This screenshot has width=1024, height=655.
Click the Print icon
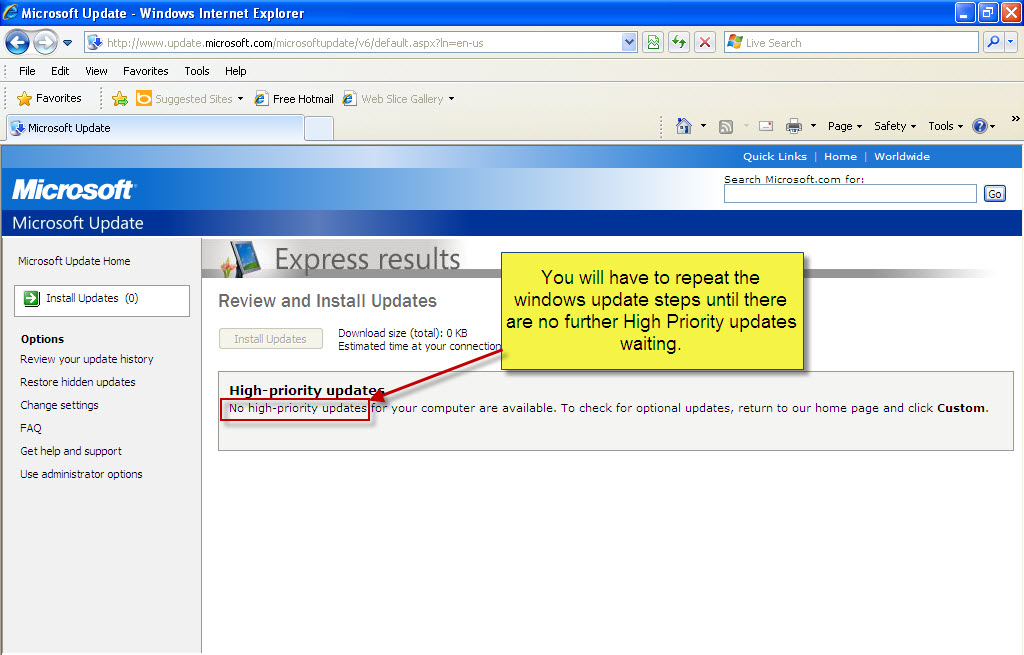coord(793,126)
